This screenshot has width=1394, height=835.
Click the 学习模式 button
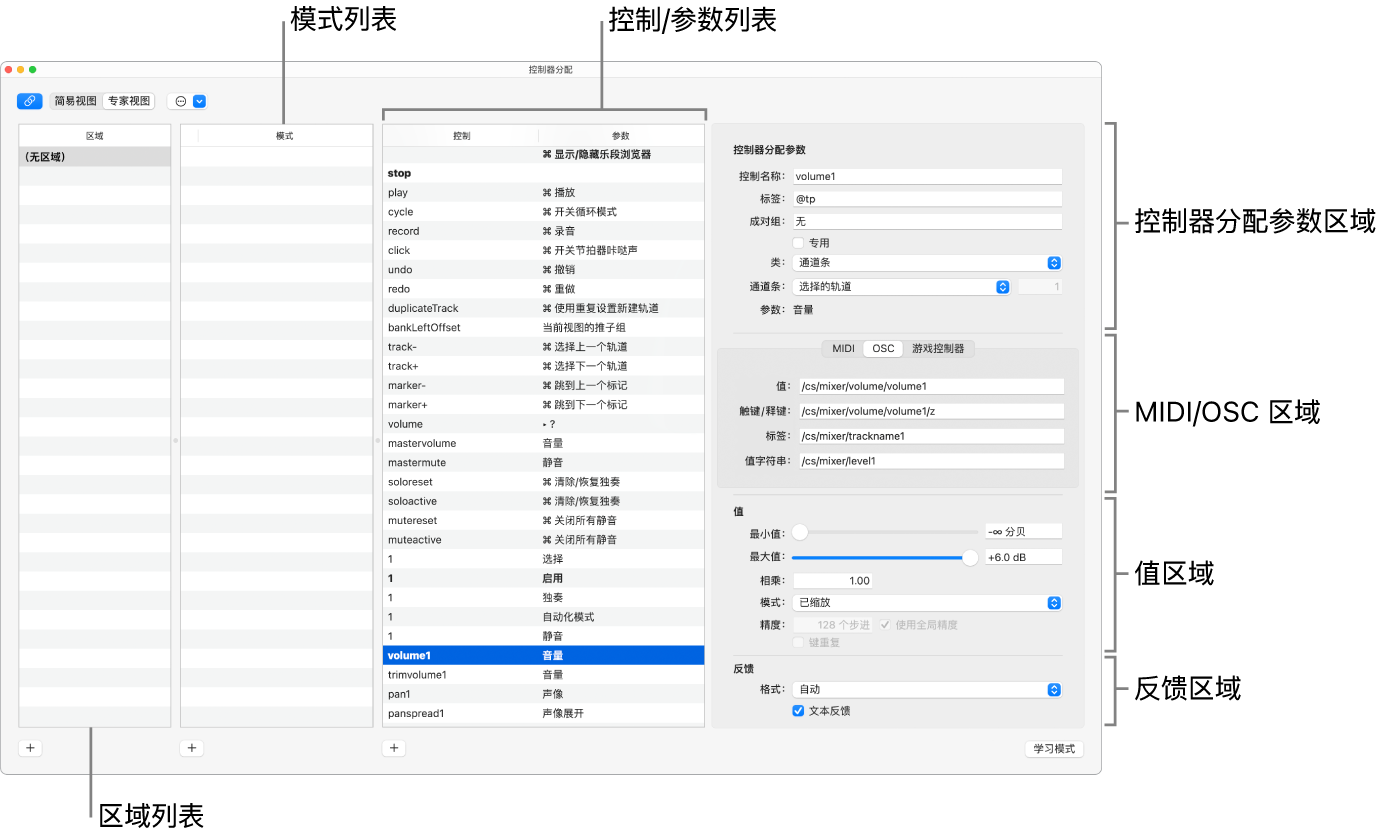1054,748
